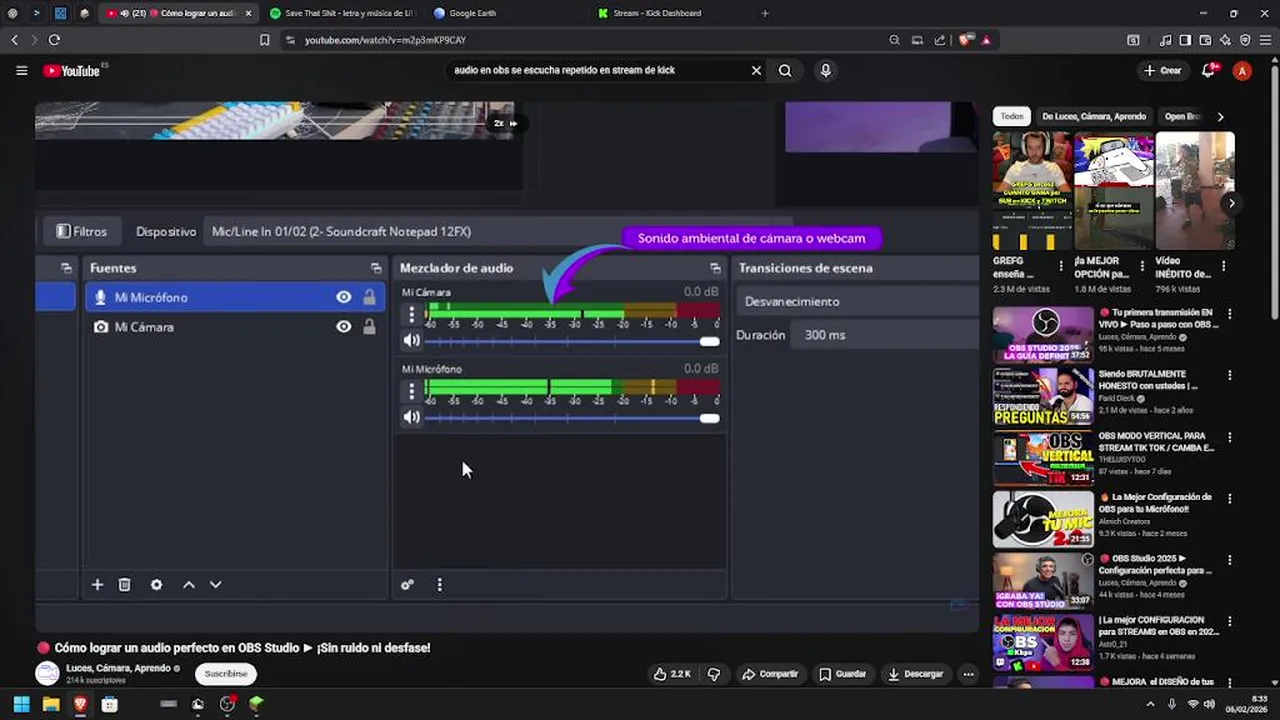Open options for Tu primera transmisión video
The image size is (1280, 720).
(x=1229, y=314)
